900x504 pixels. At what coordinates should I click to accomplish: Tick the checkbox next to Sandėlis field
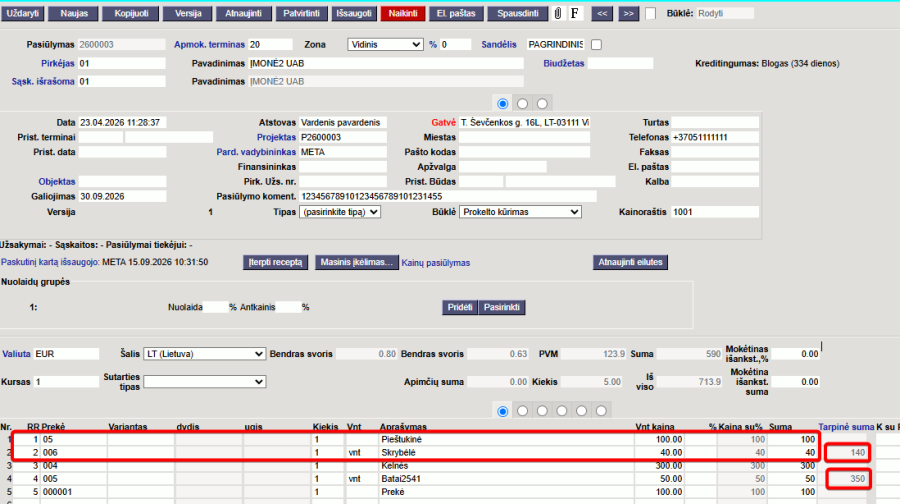click(x=596, y=45)
